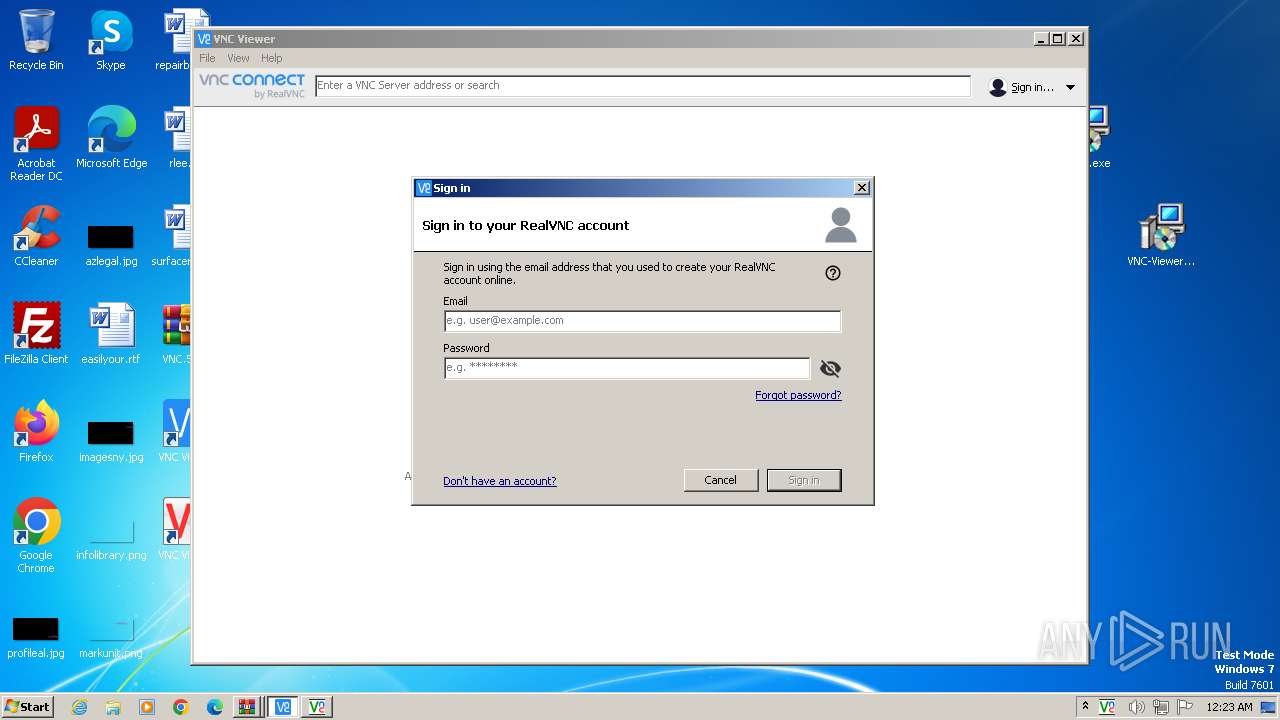Launch Internet Explorer from taskbar
Image resolution: width=1280 pixels, height=720 pixels.
pyautogui.click(x=79, y=707)
